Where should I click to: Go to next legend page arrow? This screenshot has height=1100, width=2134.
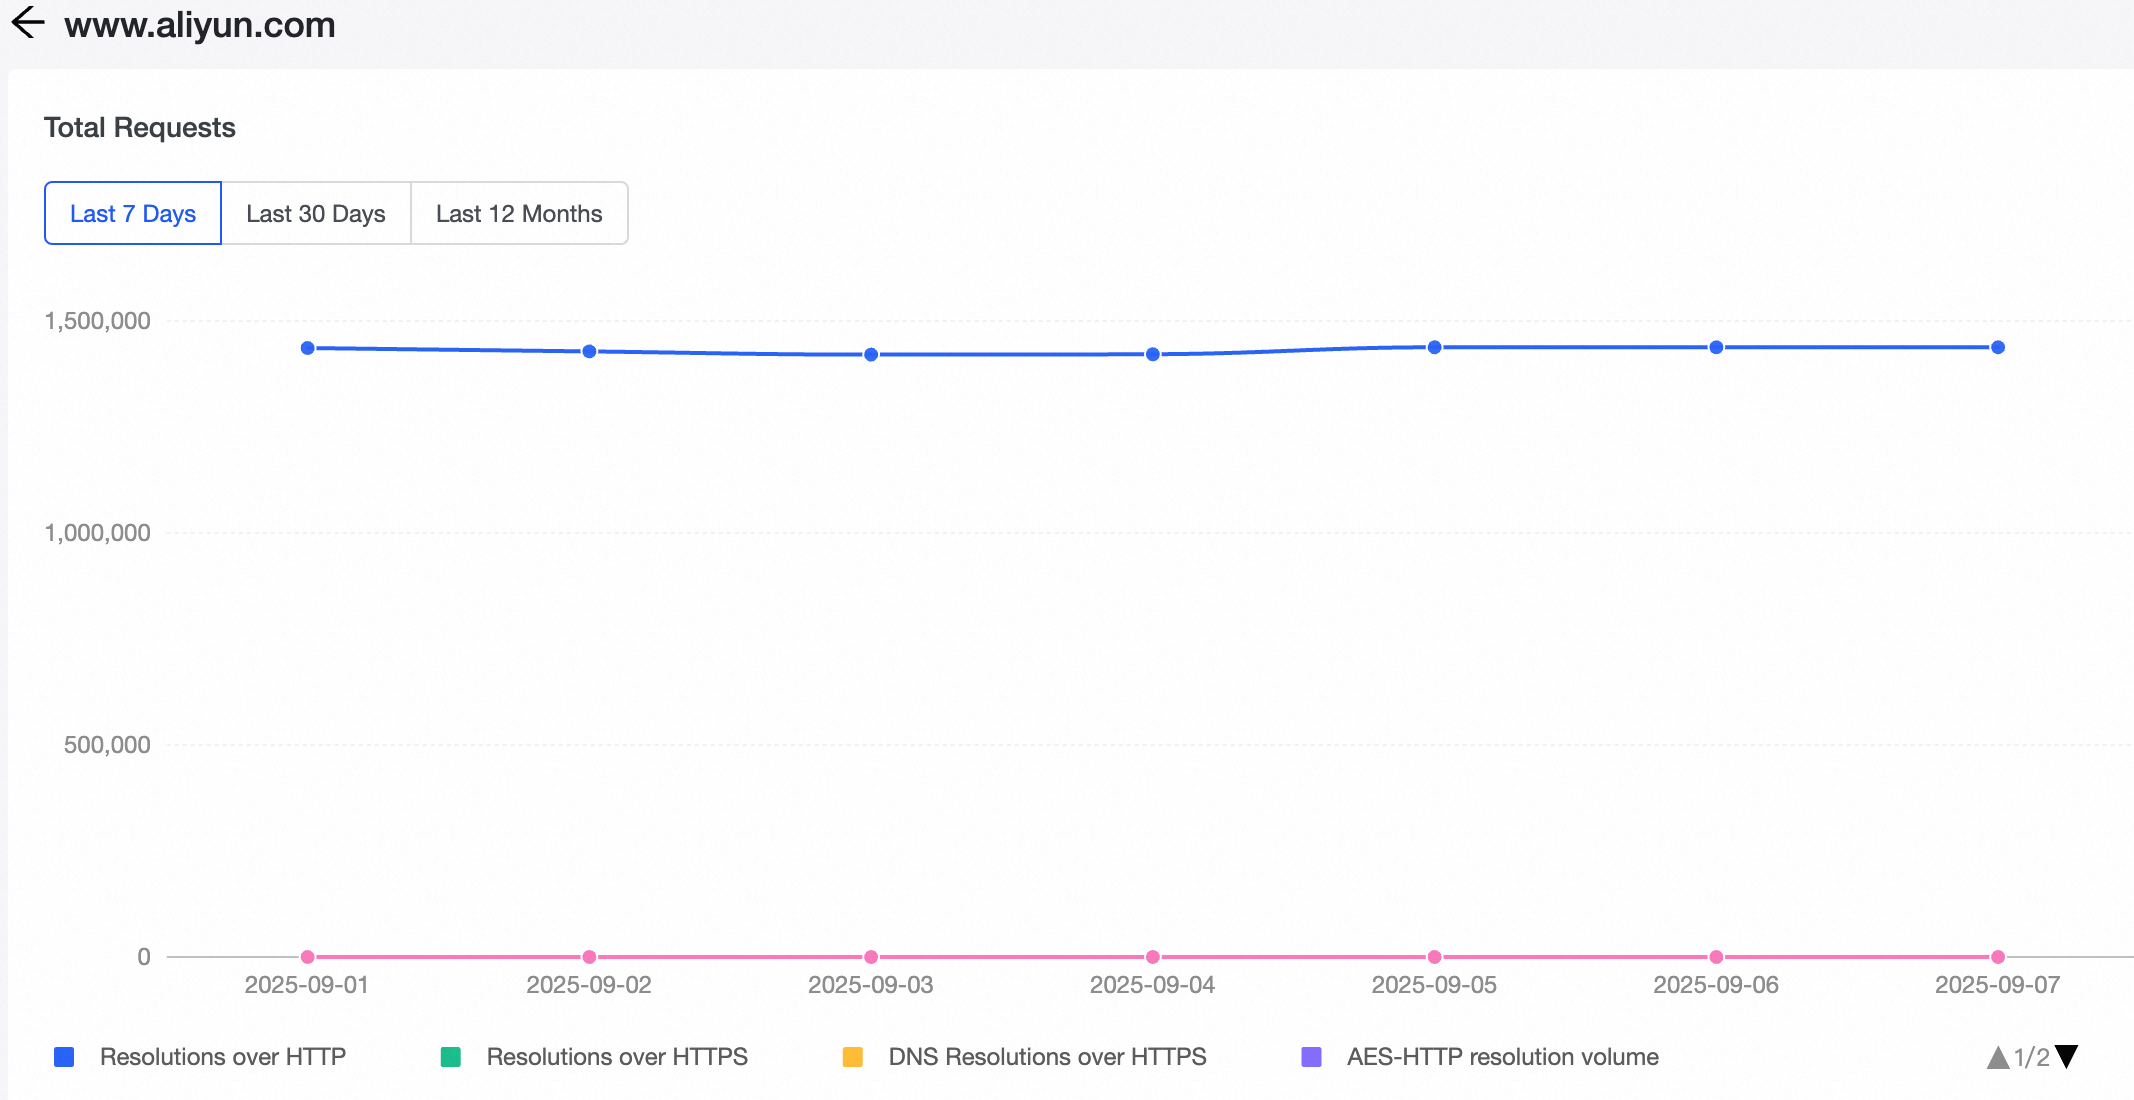click(2067, 1057)
